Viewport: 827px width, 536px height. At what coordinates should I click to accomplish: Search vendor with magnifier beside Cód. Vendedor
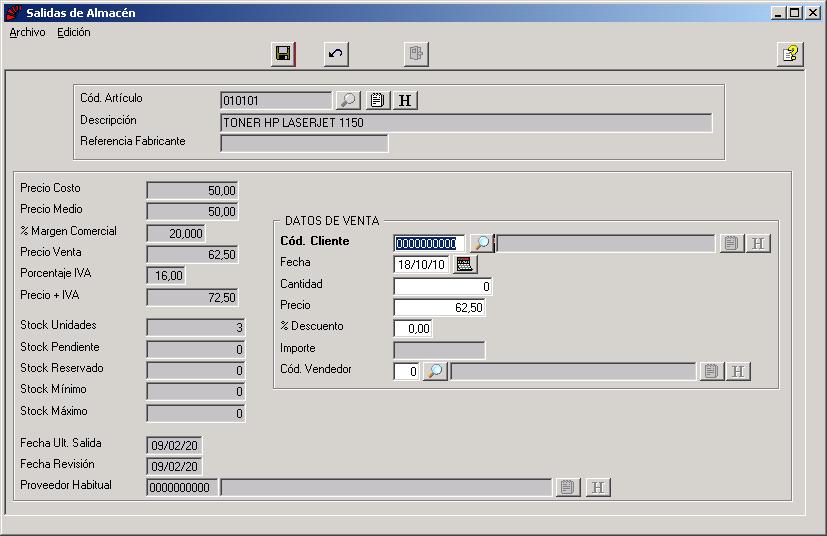pyautogui.click(x=435, y=371)
